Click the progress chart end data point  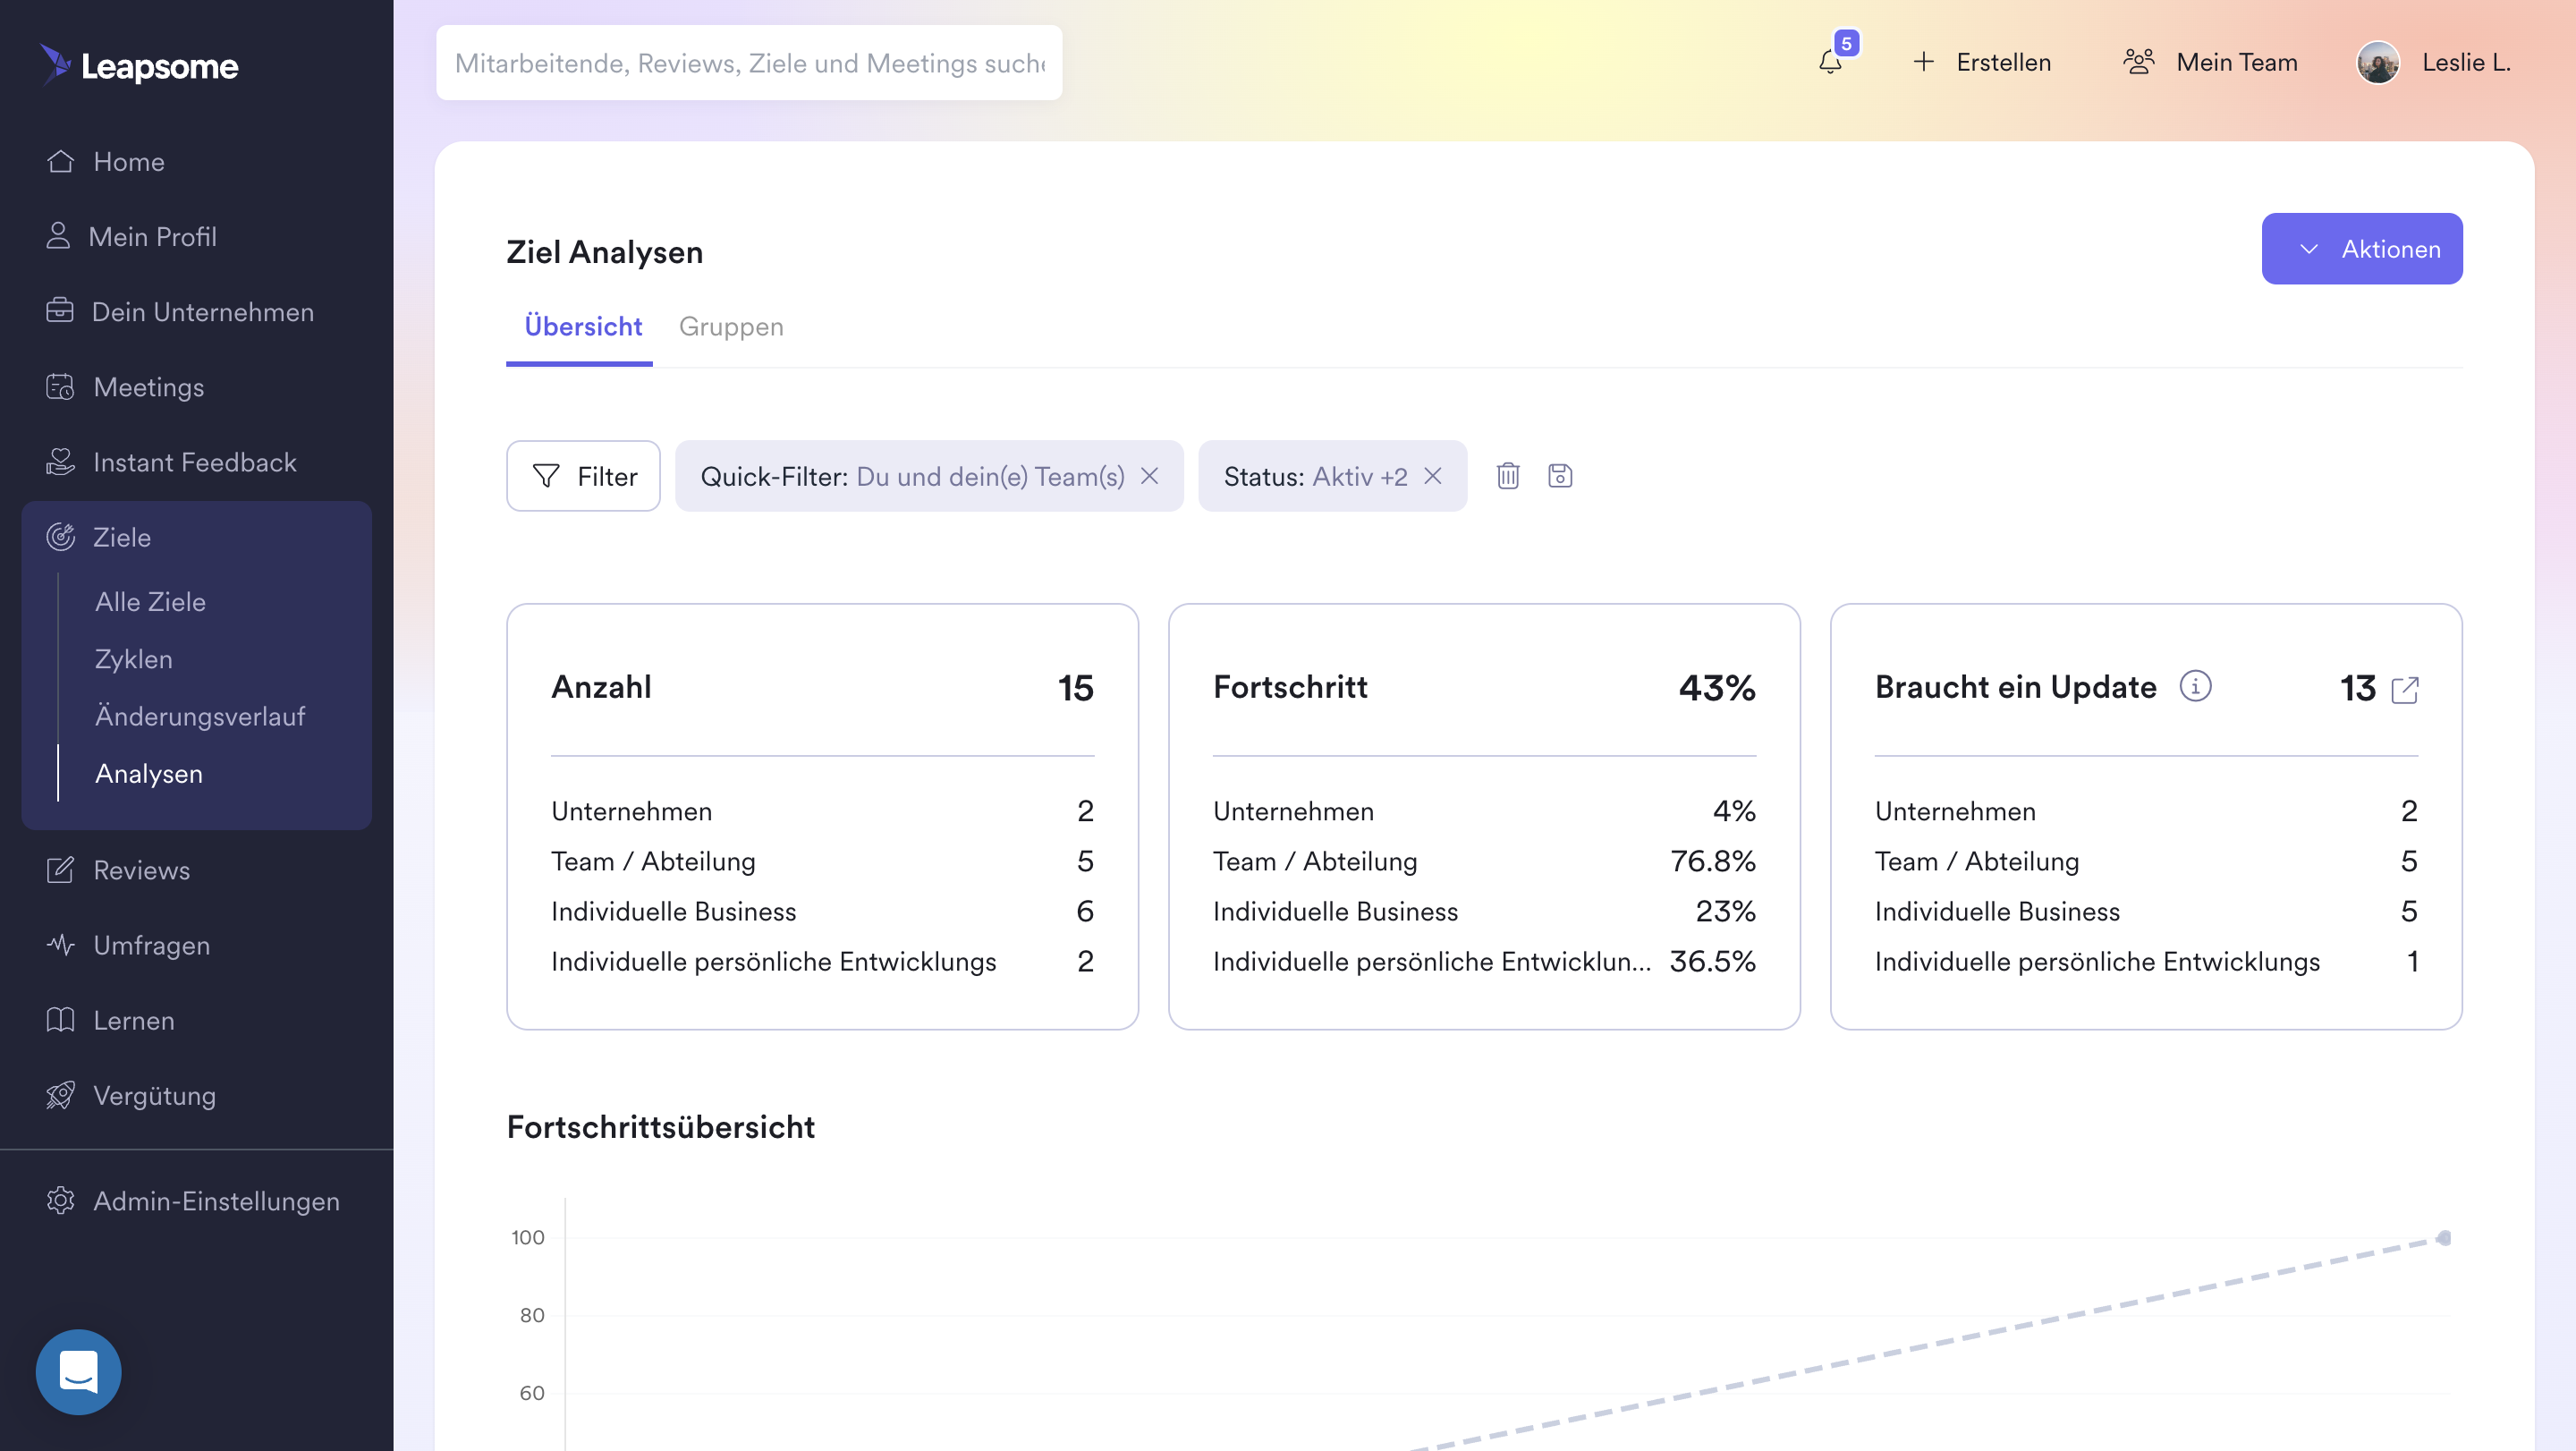pos(2444,1237)
